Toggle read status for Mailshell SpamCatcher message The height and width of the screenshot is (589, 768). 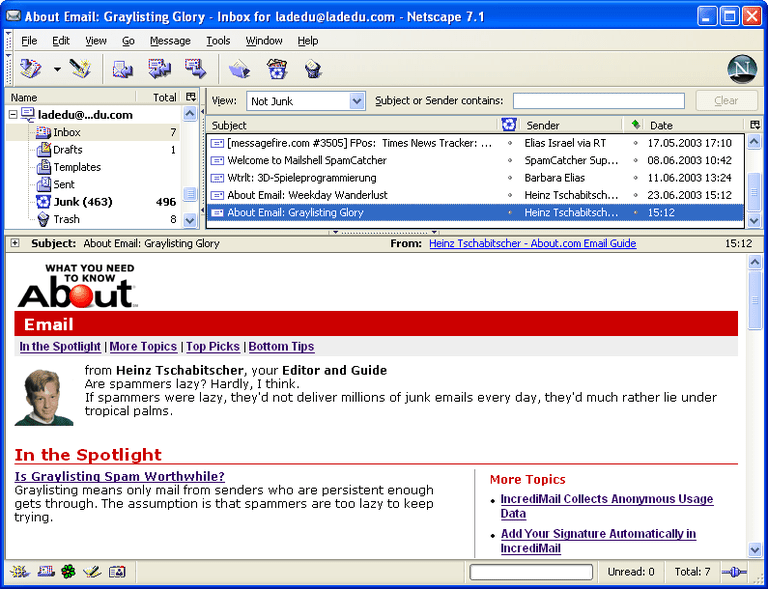tap(636, 160)
